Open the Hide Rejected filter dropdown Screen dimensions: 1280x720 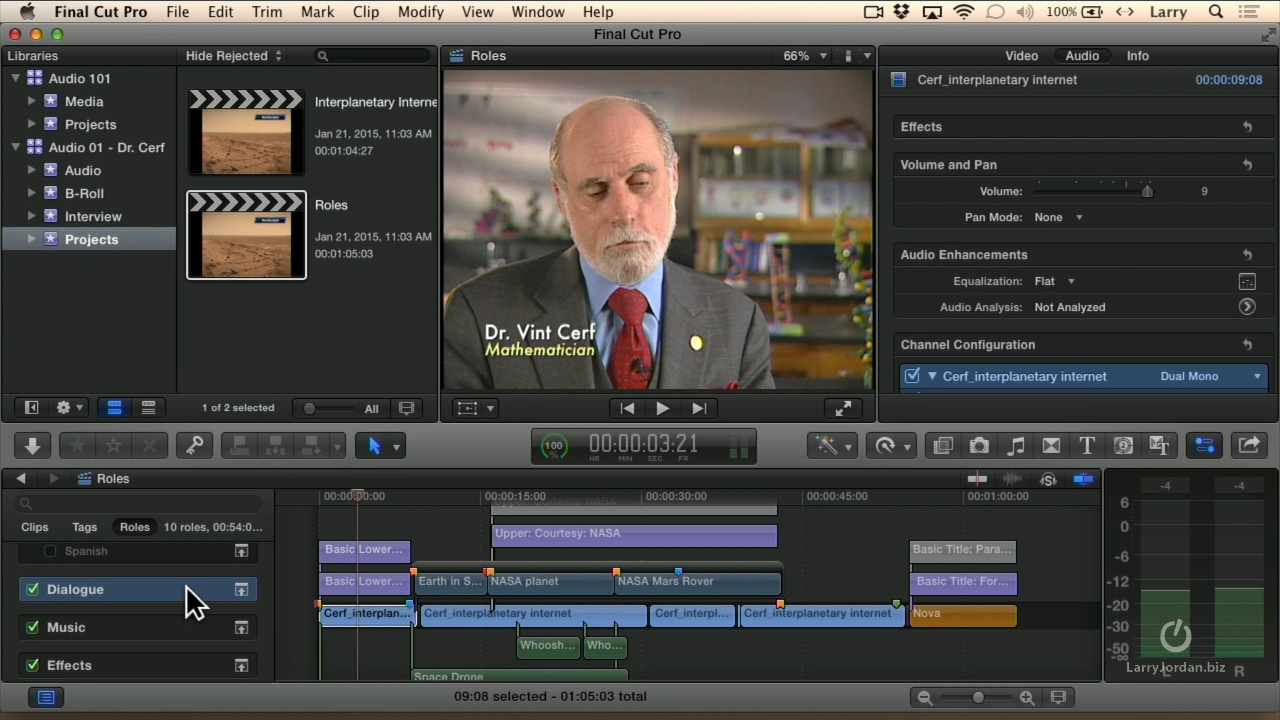(x=234, y=56)
